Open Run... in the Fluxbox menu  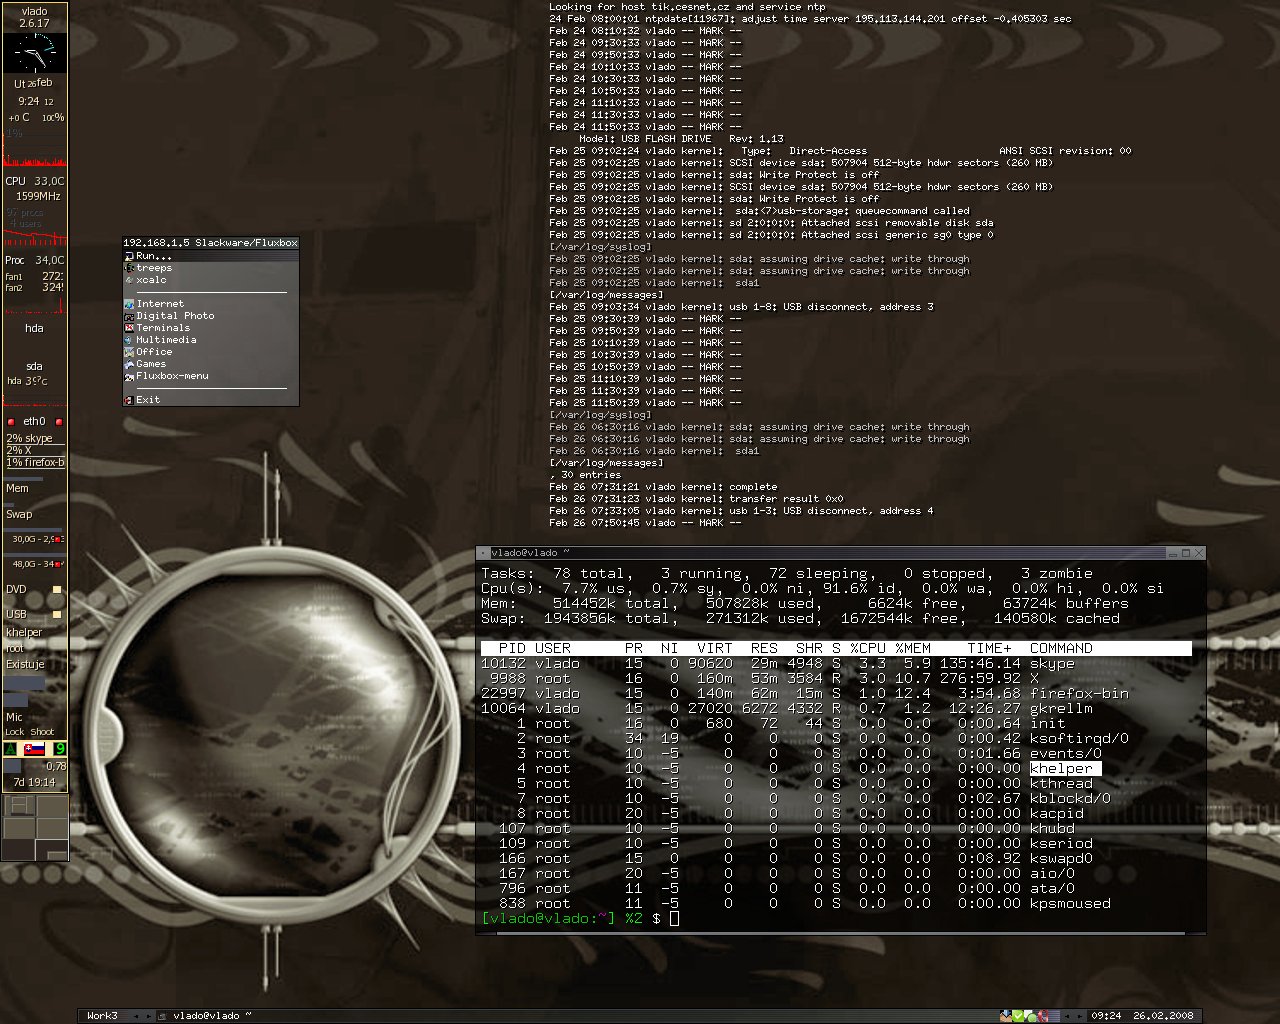coord(210,256)
